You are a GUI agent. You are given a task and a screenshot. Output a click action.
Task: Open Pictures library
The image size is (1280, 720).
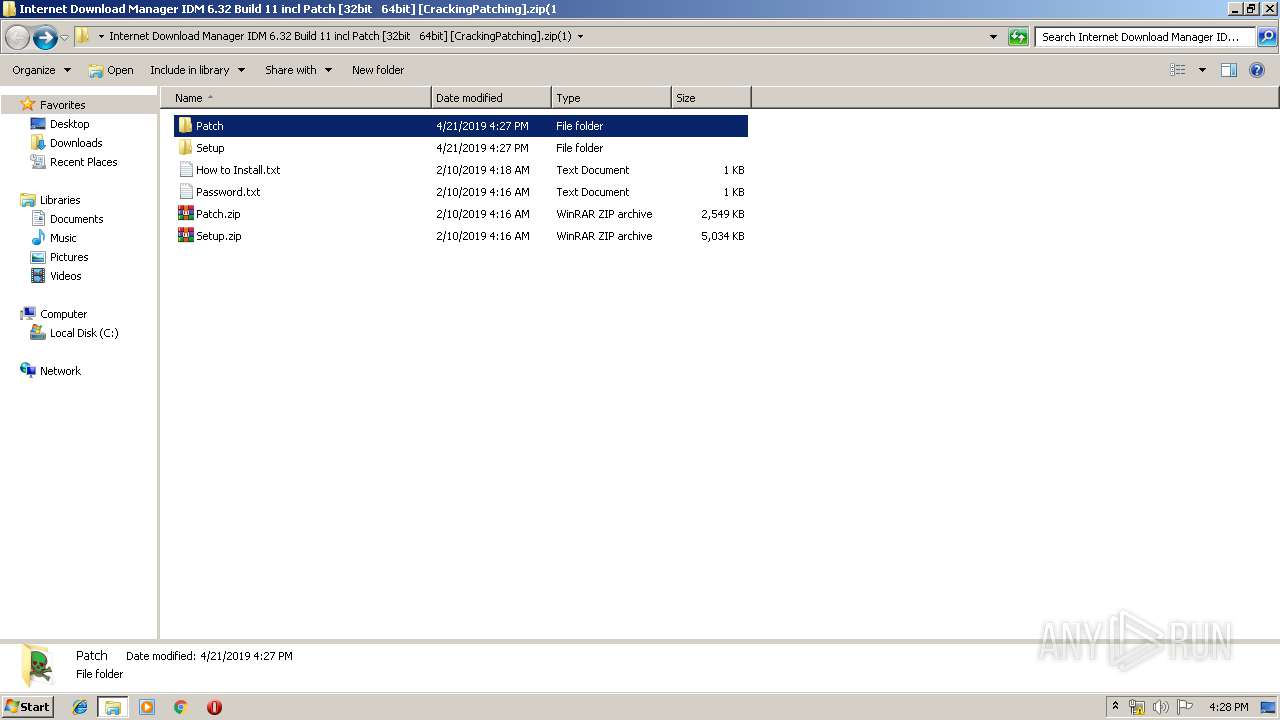tap(69, 257)
